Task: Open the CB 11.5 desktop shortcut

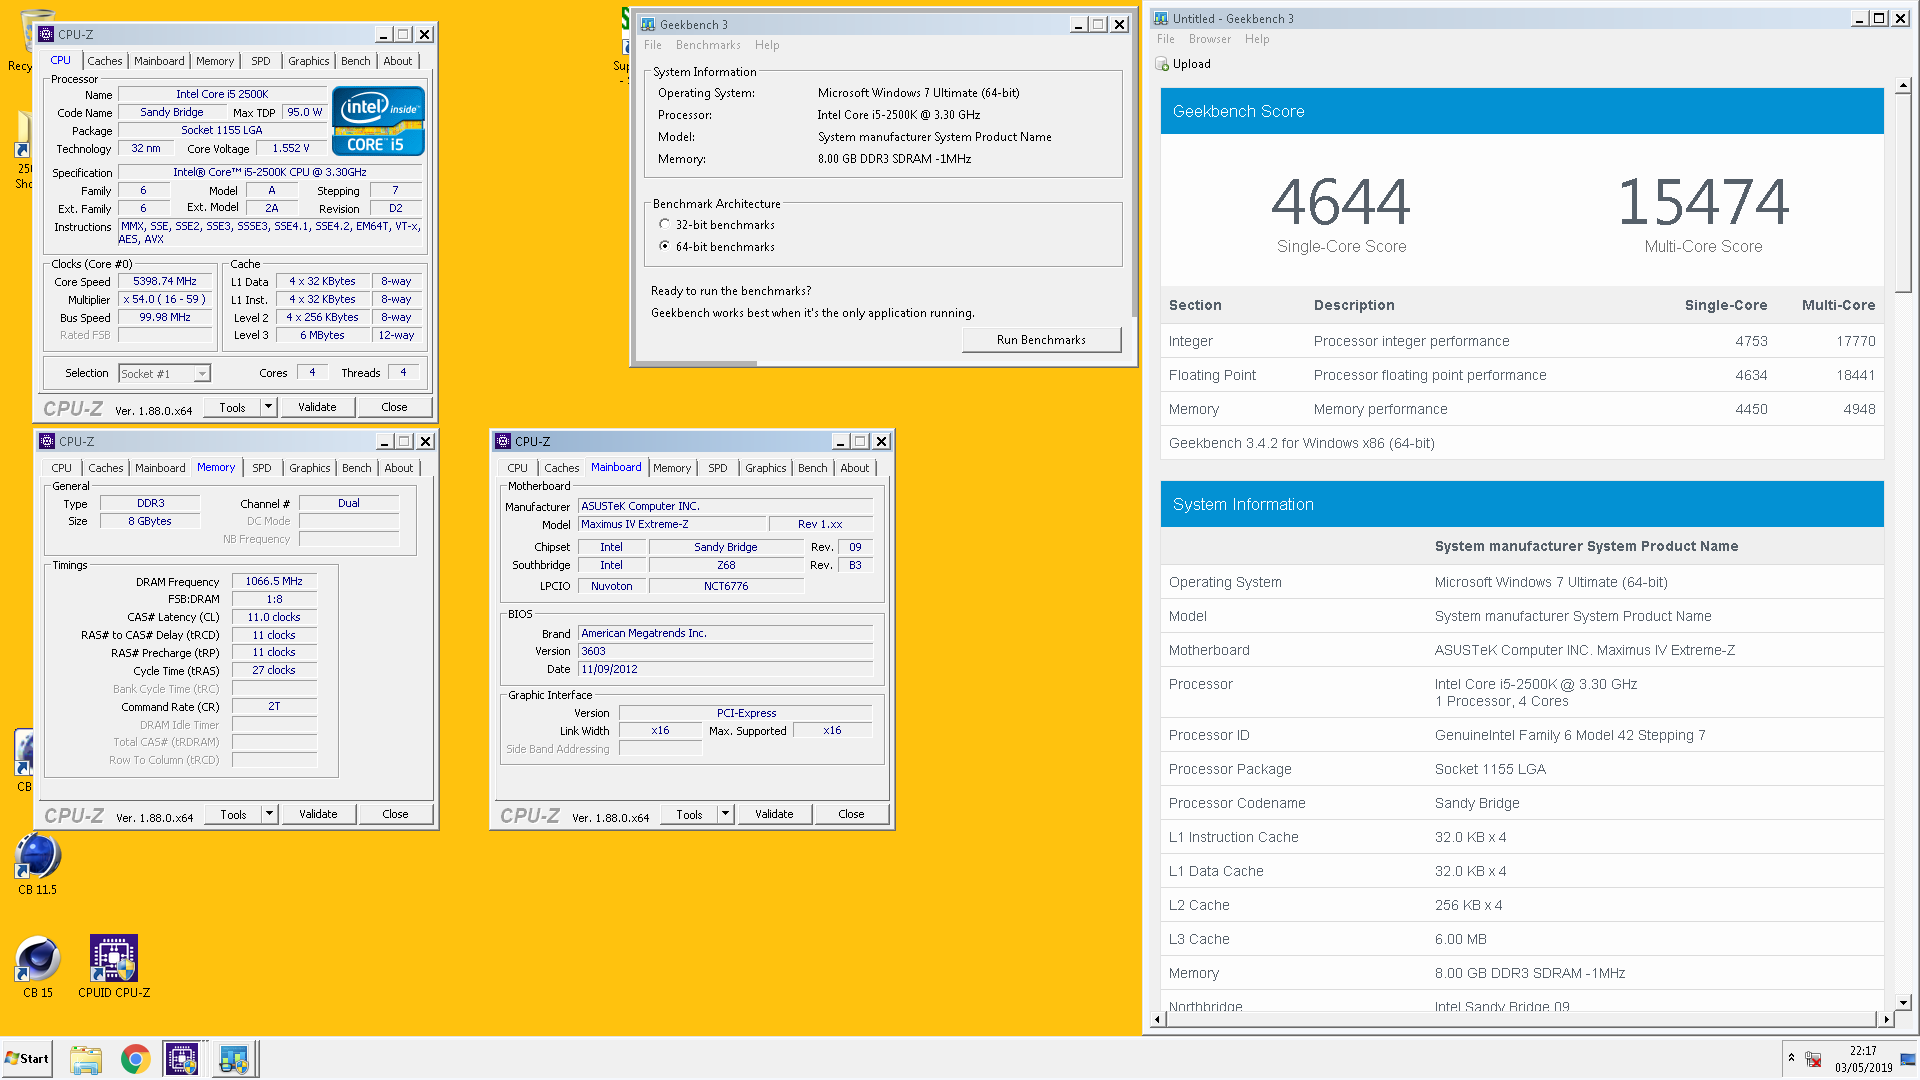Action: 38,863
